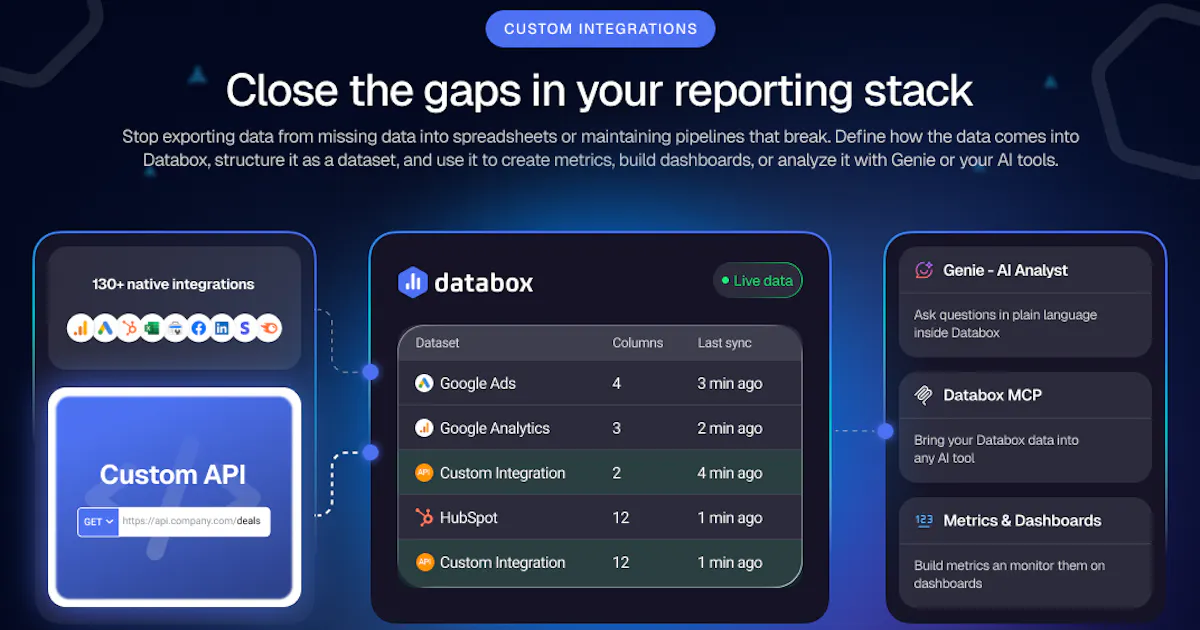Click the LinkedIn integration icon
The width and height of the screenshot is (1200, 630).
(x=222, y=328)
